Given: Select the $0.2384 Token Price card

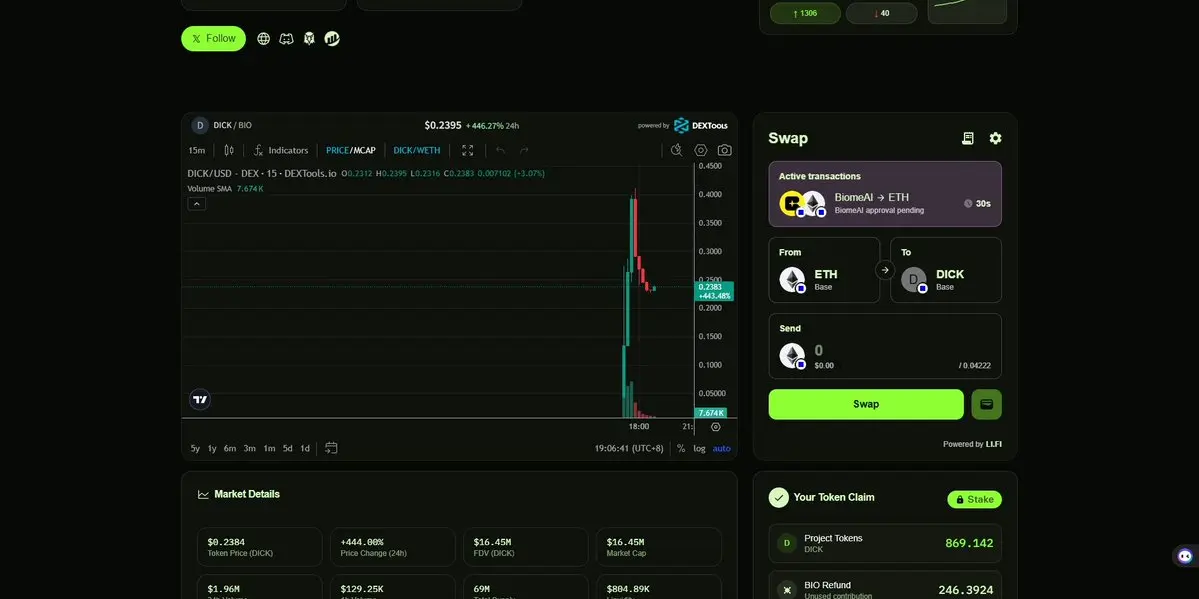Looking at the screenshot, I should pyautogui.click(x=259, y=547).
